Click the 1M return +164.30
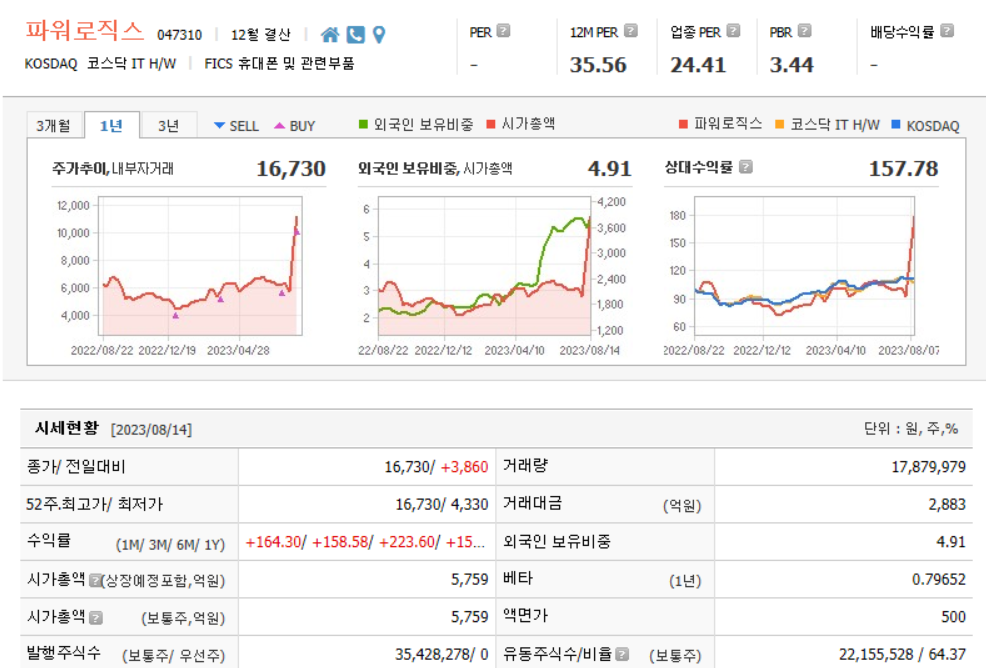The width and height of the screenshot is (986, 668). [273, 542]
